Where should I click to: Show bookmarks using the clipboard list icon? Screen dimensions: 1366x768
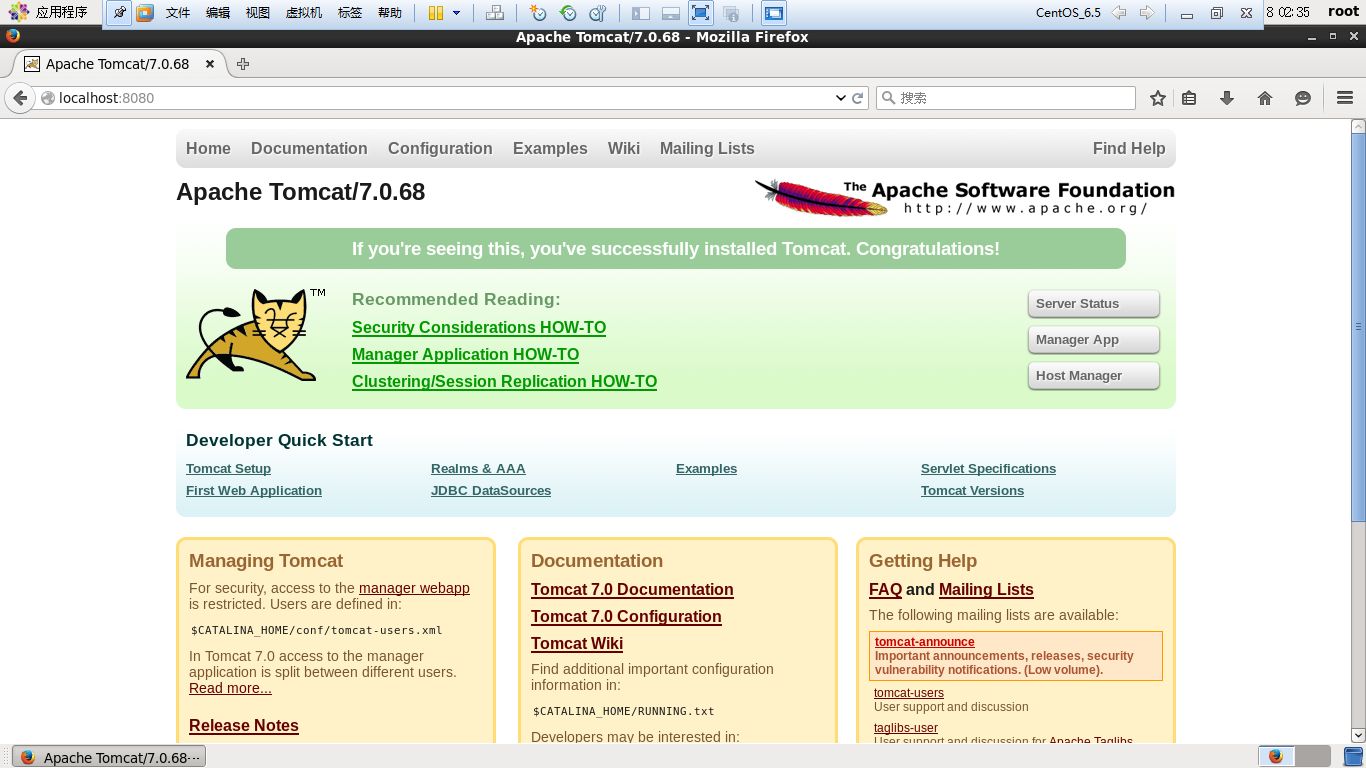1189,98
